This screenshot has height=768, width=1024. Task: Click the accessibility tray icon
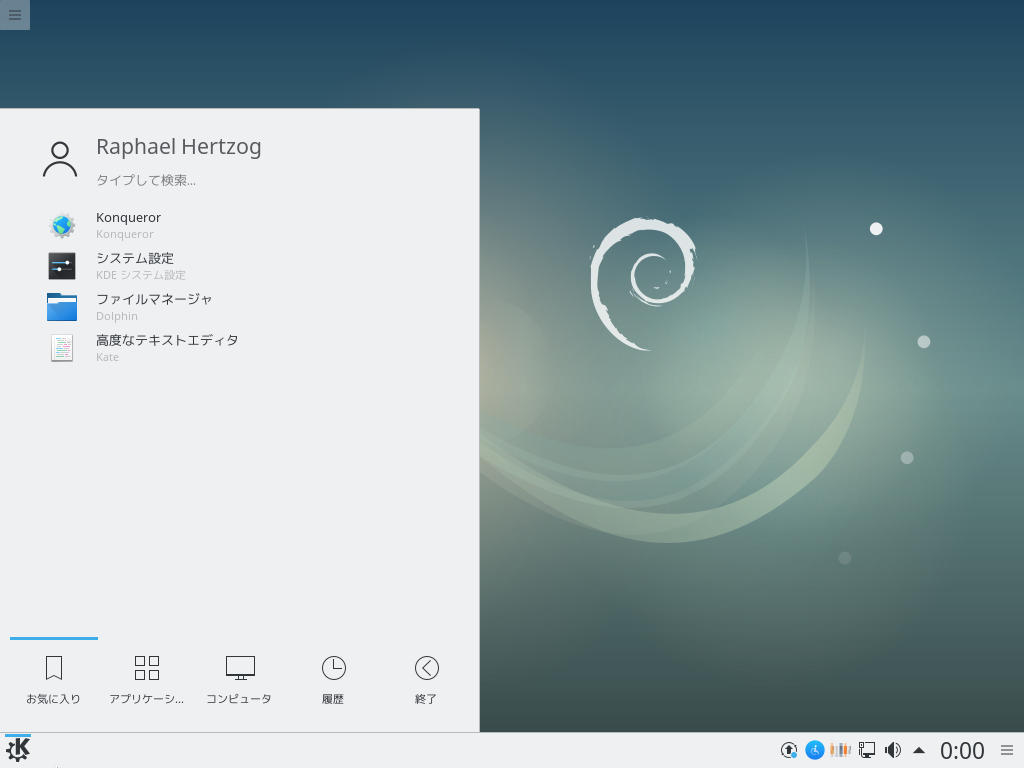813,750
